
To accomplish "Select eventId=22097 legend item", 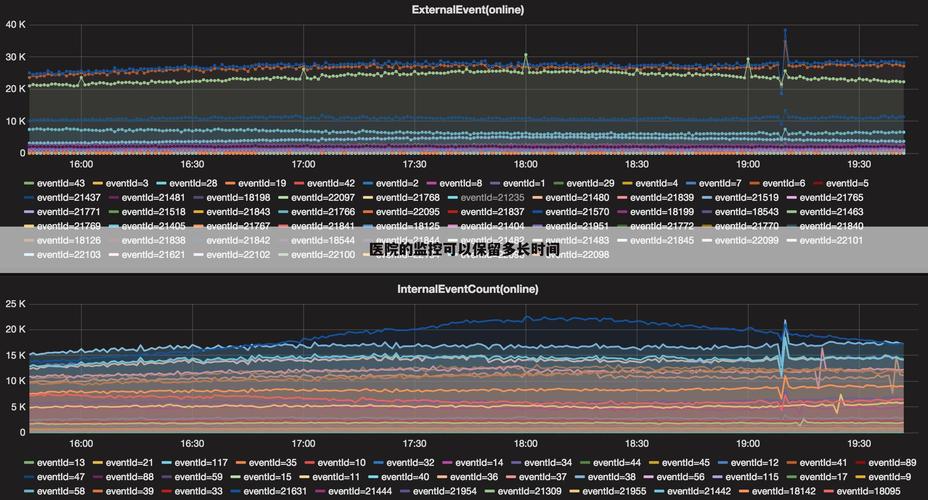I will pos(323,198).
